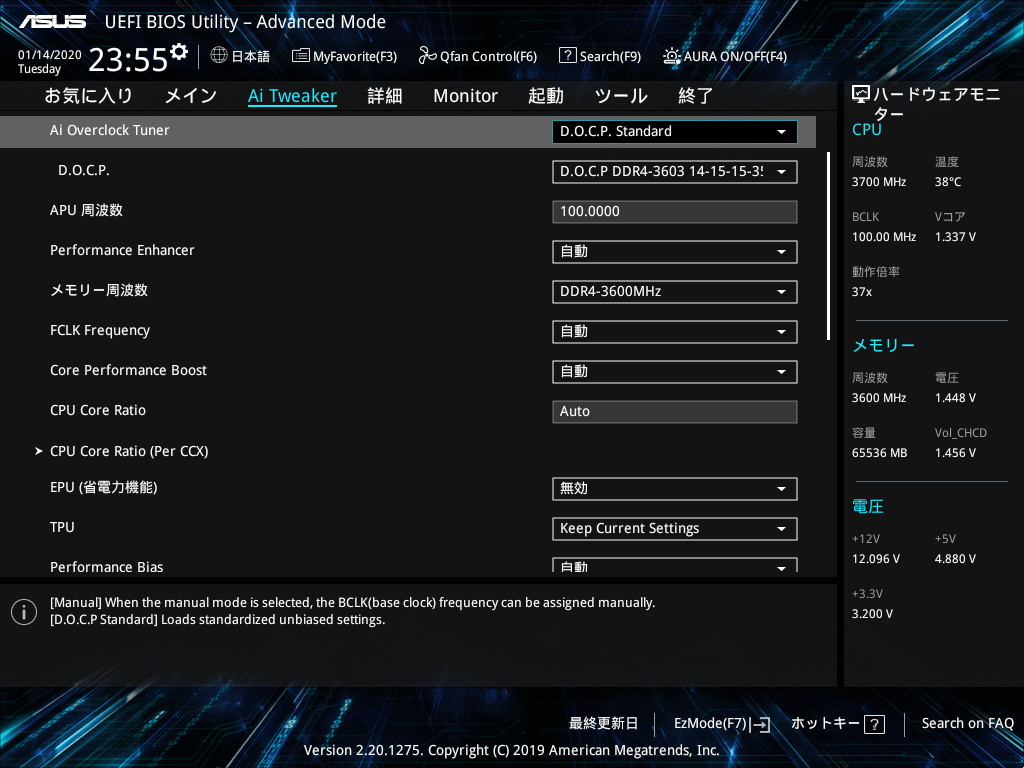This screenshot has height=768, width=1024.
Task: Click the Vコア 1.337 V value
Action: tap(955, 237)
